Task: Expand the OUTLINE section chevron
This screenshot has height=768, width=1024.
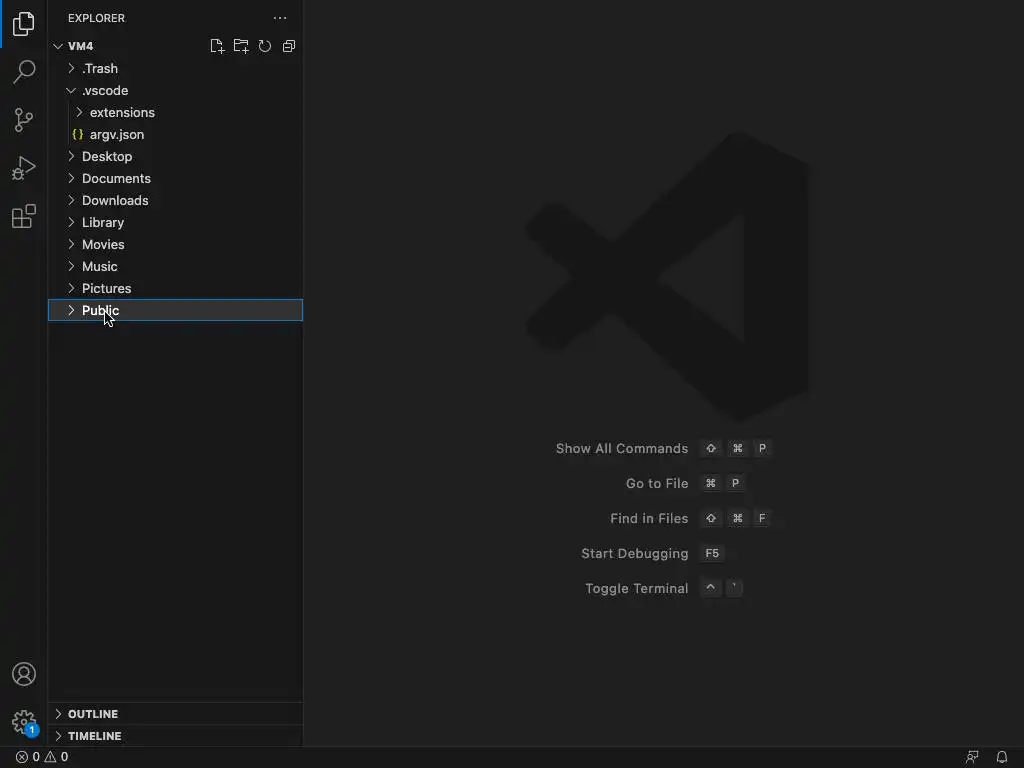Action: [x=58, y=714]
